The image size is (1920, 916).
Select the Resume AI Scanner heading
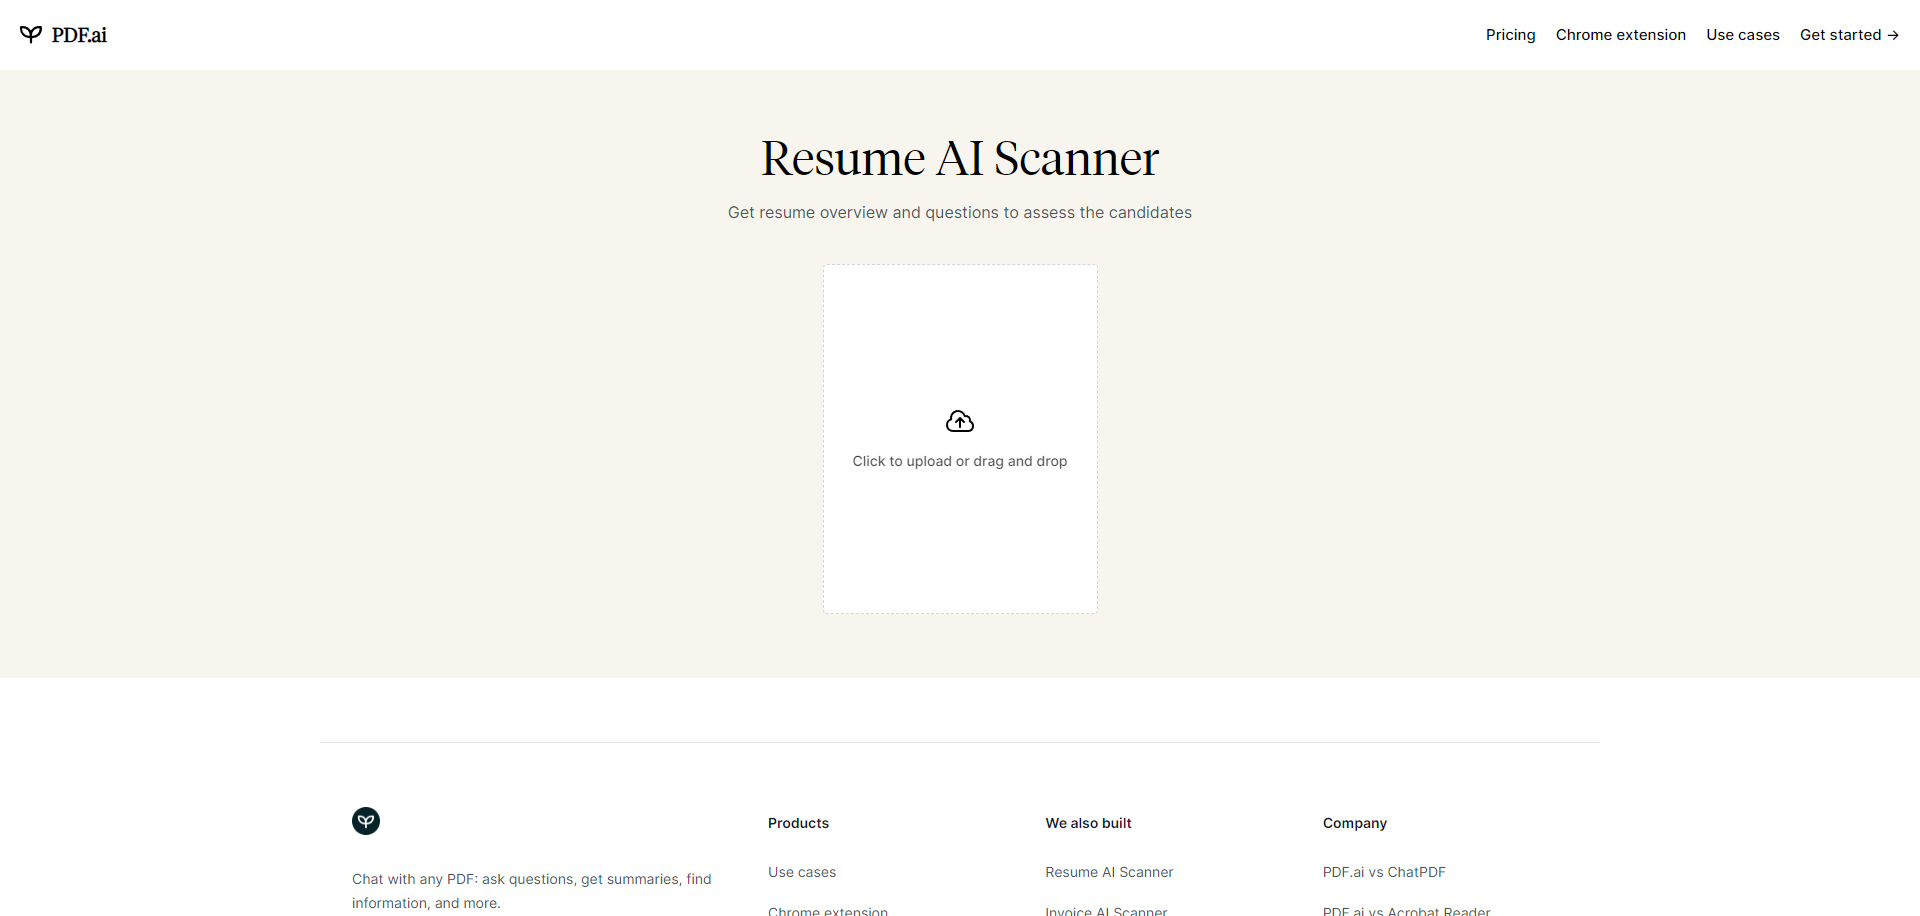point(960,158)
